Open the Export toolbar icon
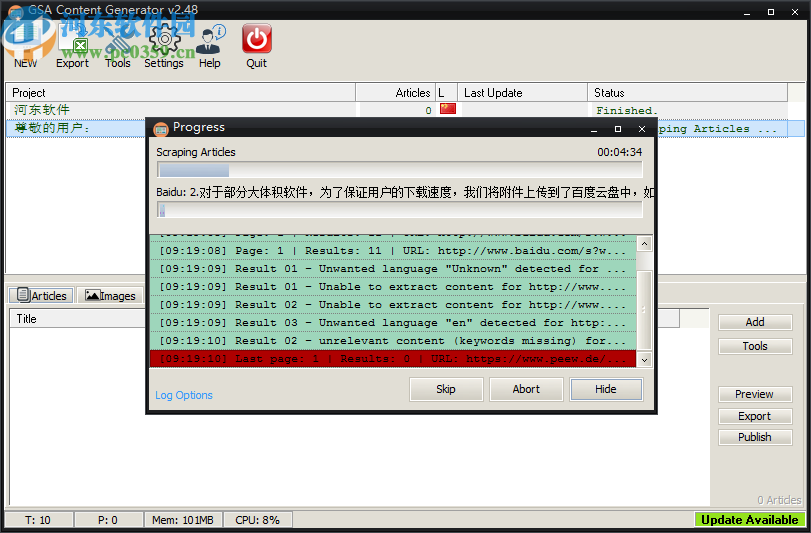Viewport: 811px width, 533px height. [x=72, y=47]
